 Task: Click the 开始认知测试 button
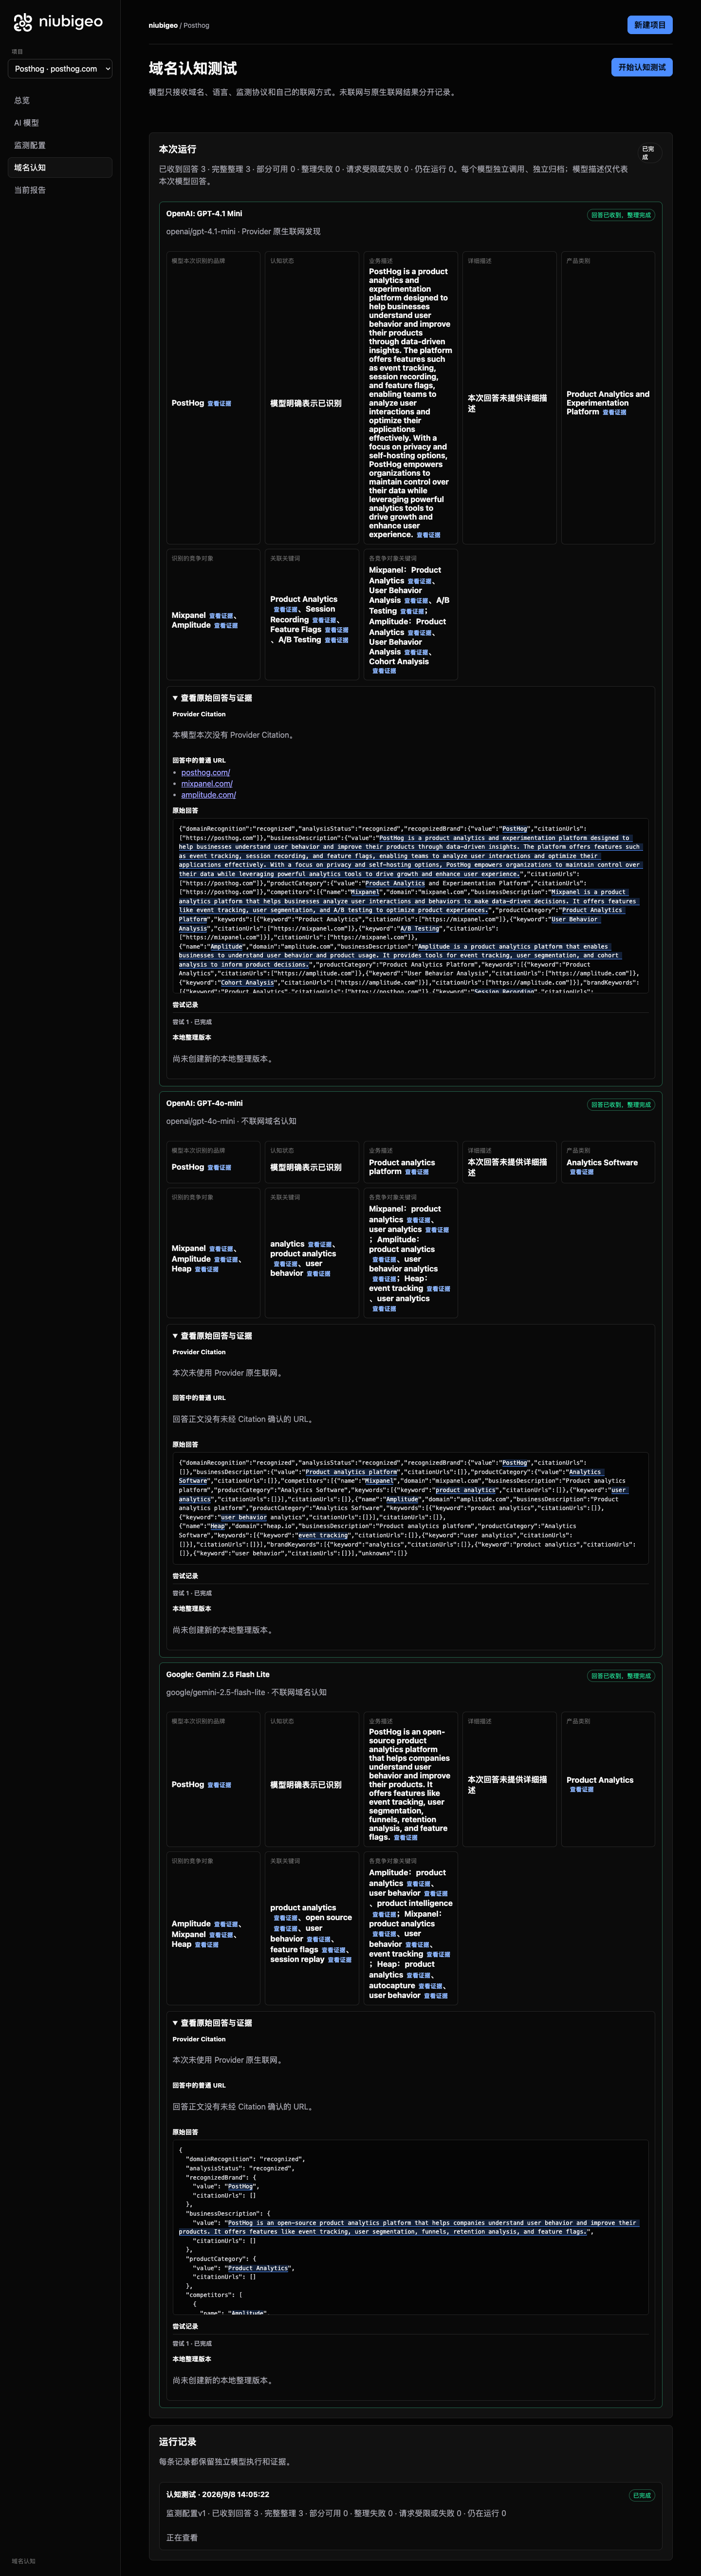642,67
